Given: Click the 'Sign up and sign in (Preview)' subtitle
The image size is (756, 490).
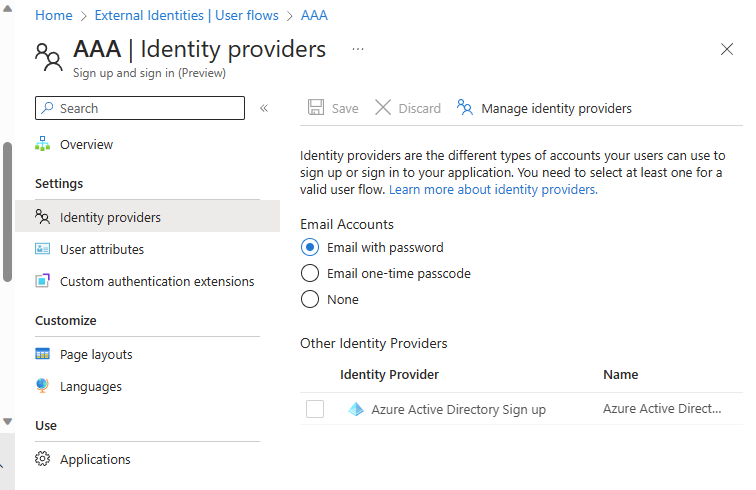Looking at the screenshot, I should 149,73.
